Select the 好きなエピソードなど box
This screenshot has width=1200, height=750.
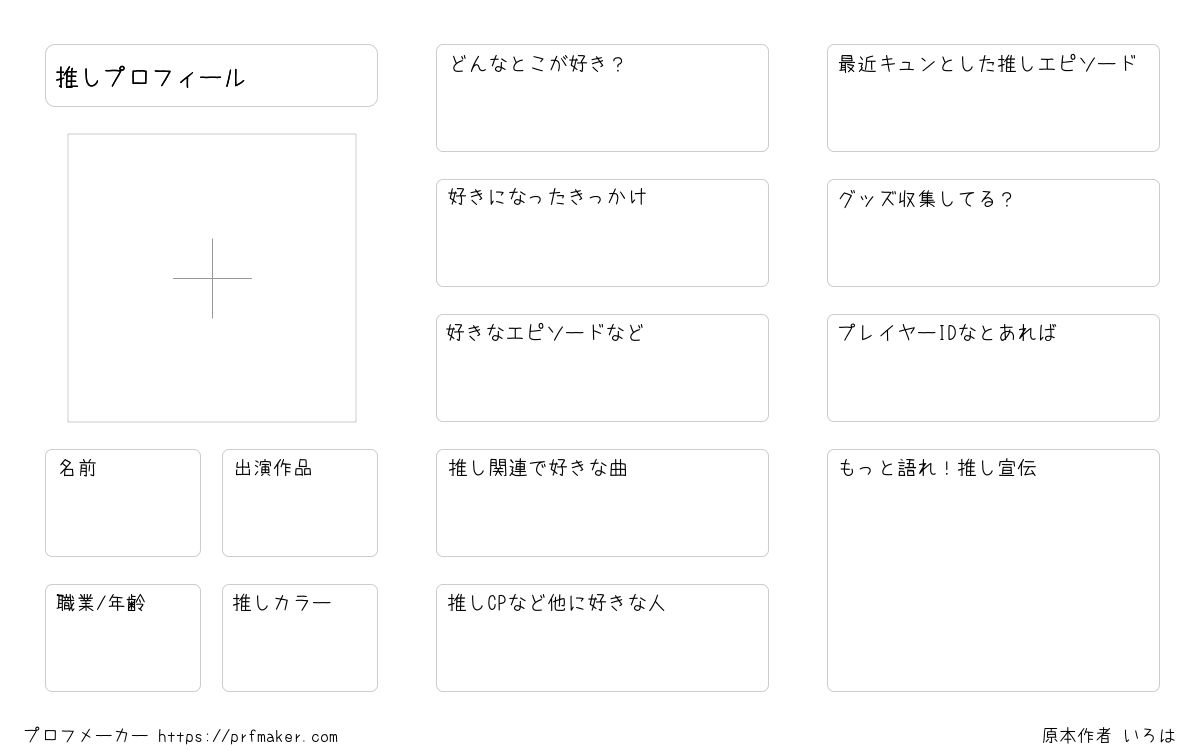point(602,368)
